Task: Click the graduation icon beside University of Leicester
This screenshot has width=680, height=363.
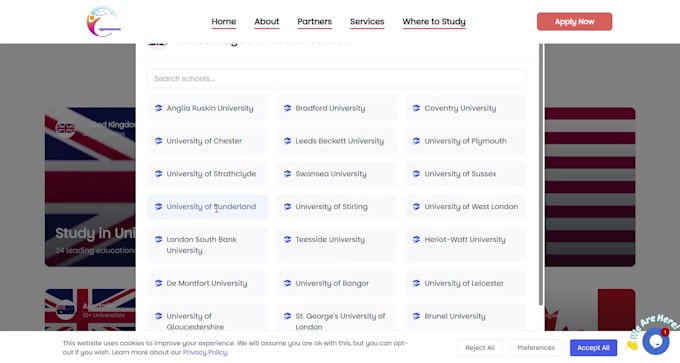Action: pos(416,283)
